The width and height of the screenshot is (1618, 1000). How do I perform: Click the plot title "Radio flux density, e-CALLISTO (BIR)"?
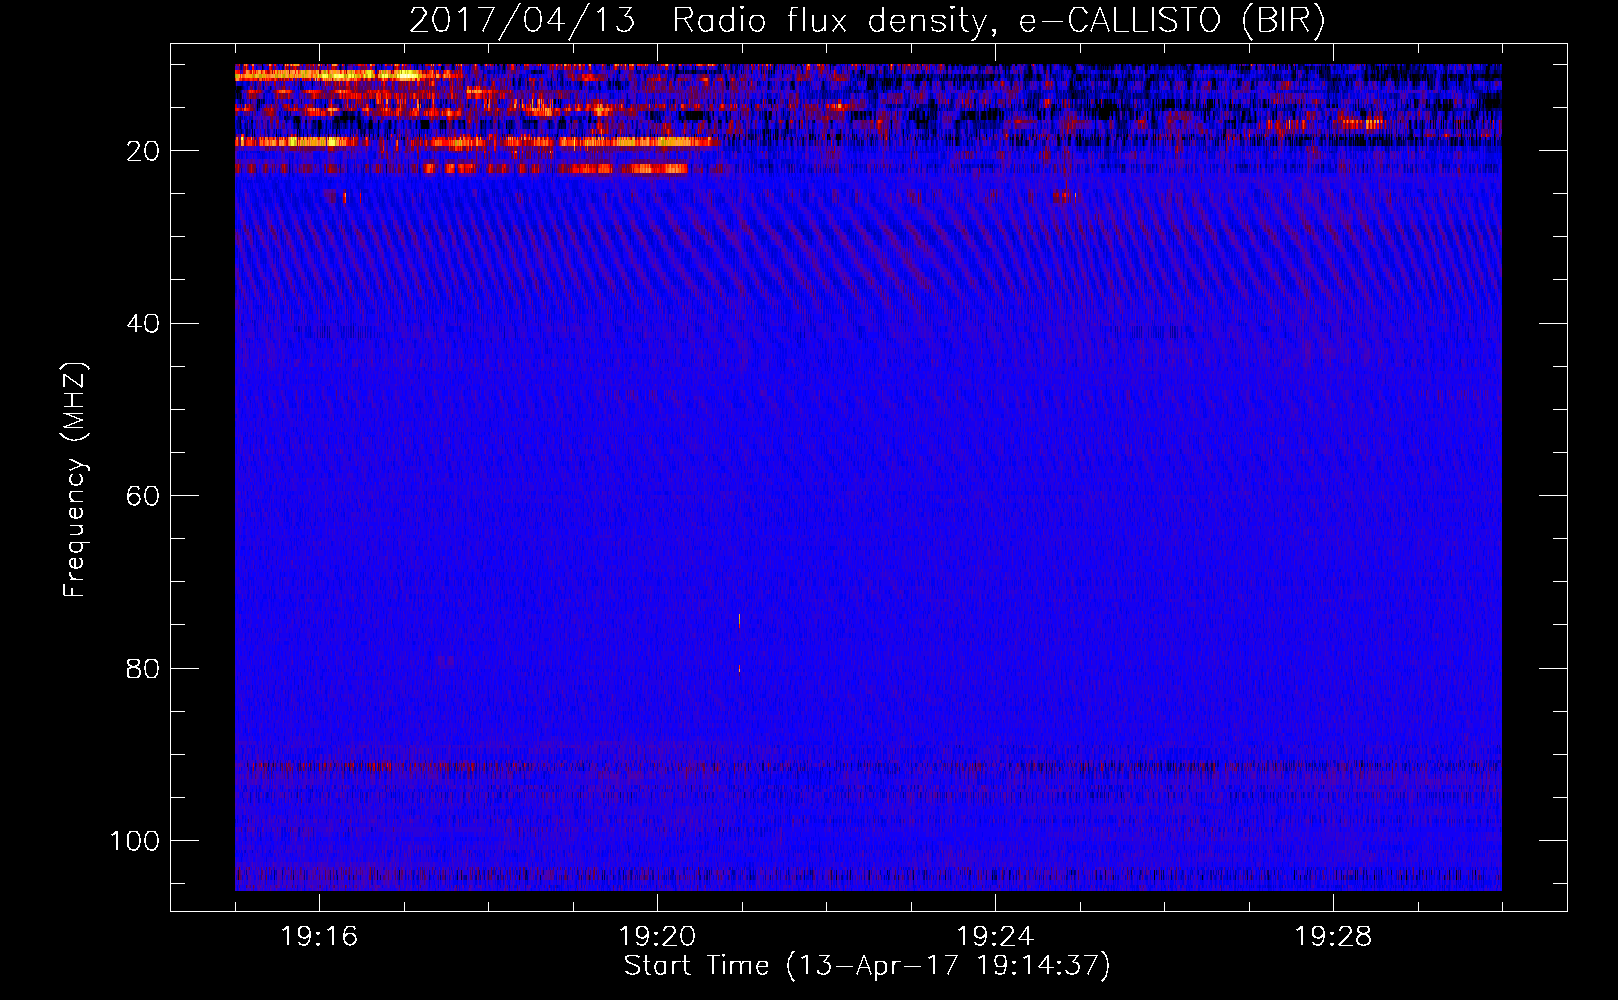click(998, 21)
